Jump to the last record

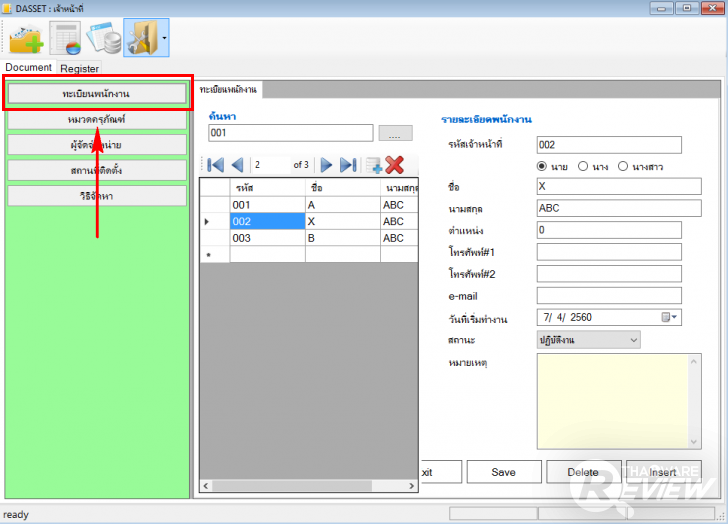pos(348,165)
